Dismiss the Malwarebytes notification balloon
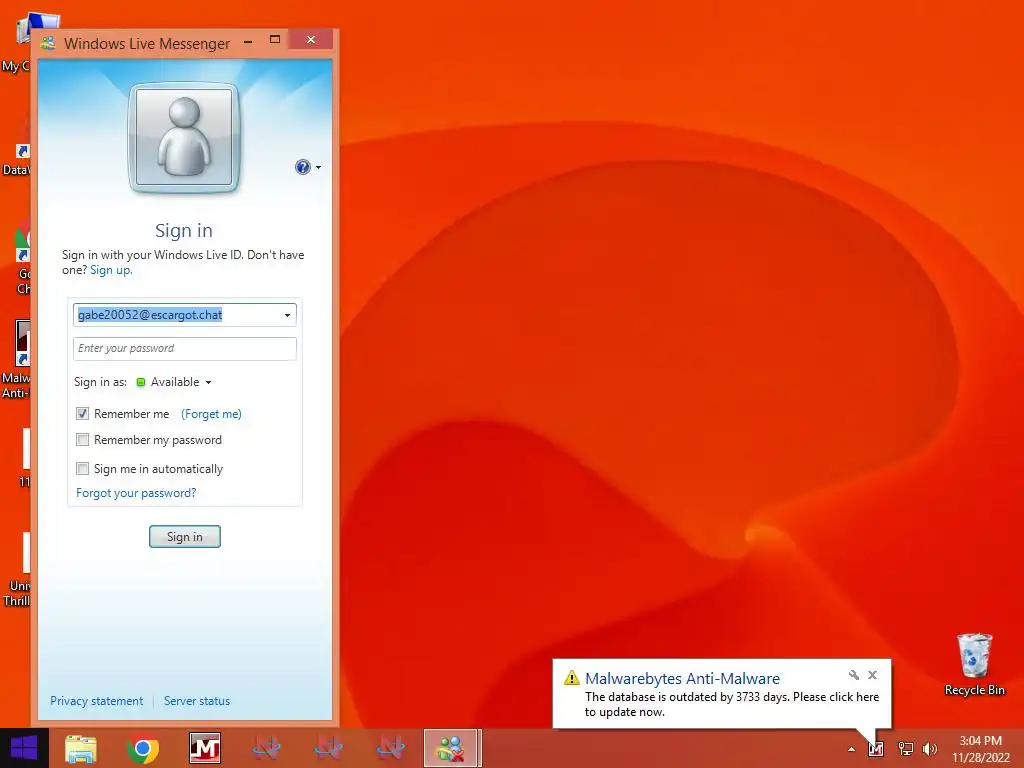The height and width of the screenshot is (768, 1024). pyautogui.click(x=872, y=675)
